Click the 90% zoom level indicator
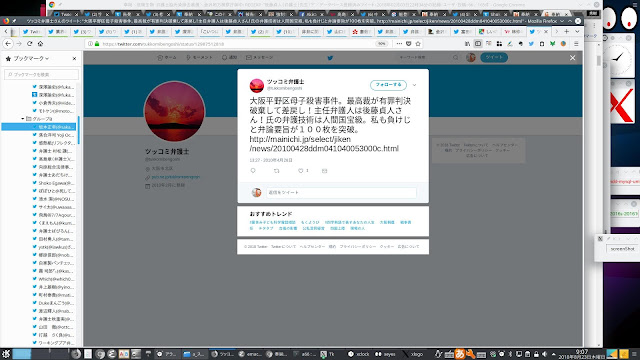 coord(381,44)
